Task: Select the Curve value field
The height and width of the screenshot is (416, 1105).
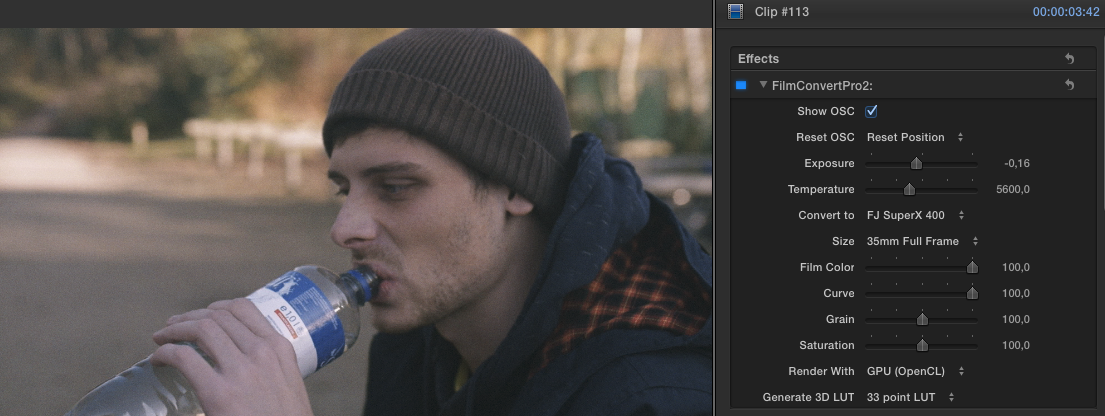Action: pyautogui.click(x=1016, y=293)
